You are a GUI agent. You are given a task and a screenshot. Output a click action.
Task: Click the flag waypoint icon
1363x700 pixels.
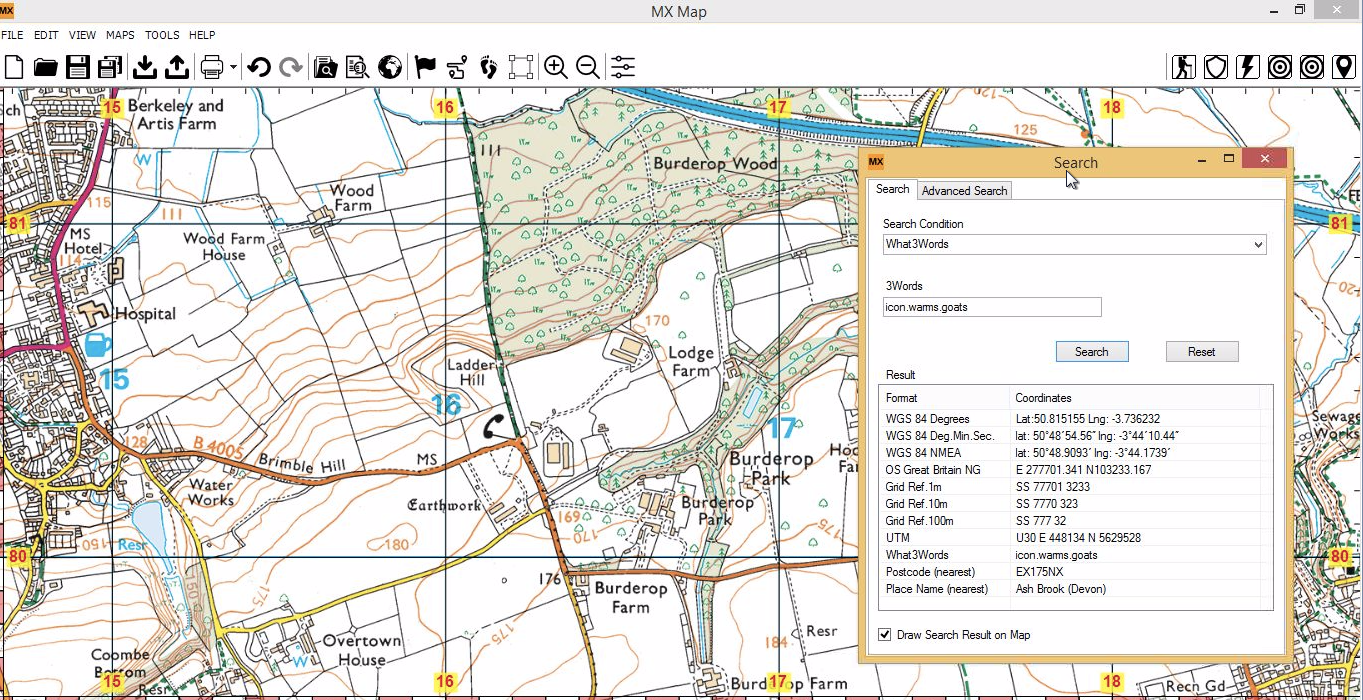pyautogui.click(x=425, y=67)
